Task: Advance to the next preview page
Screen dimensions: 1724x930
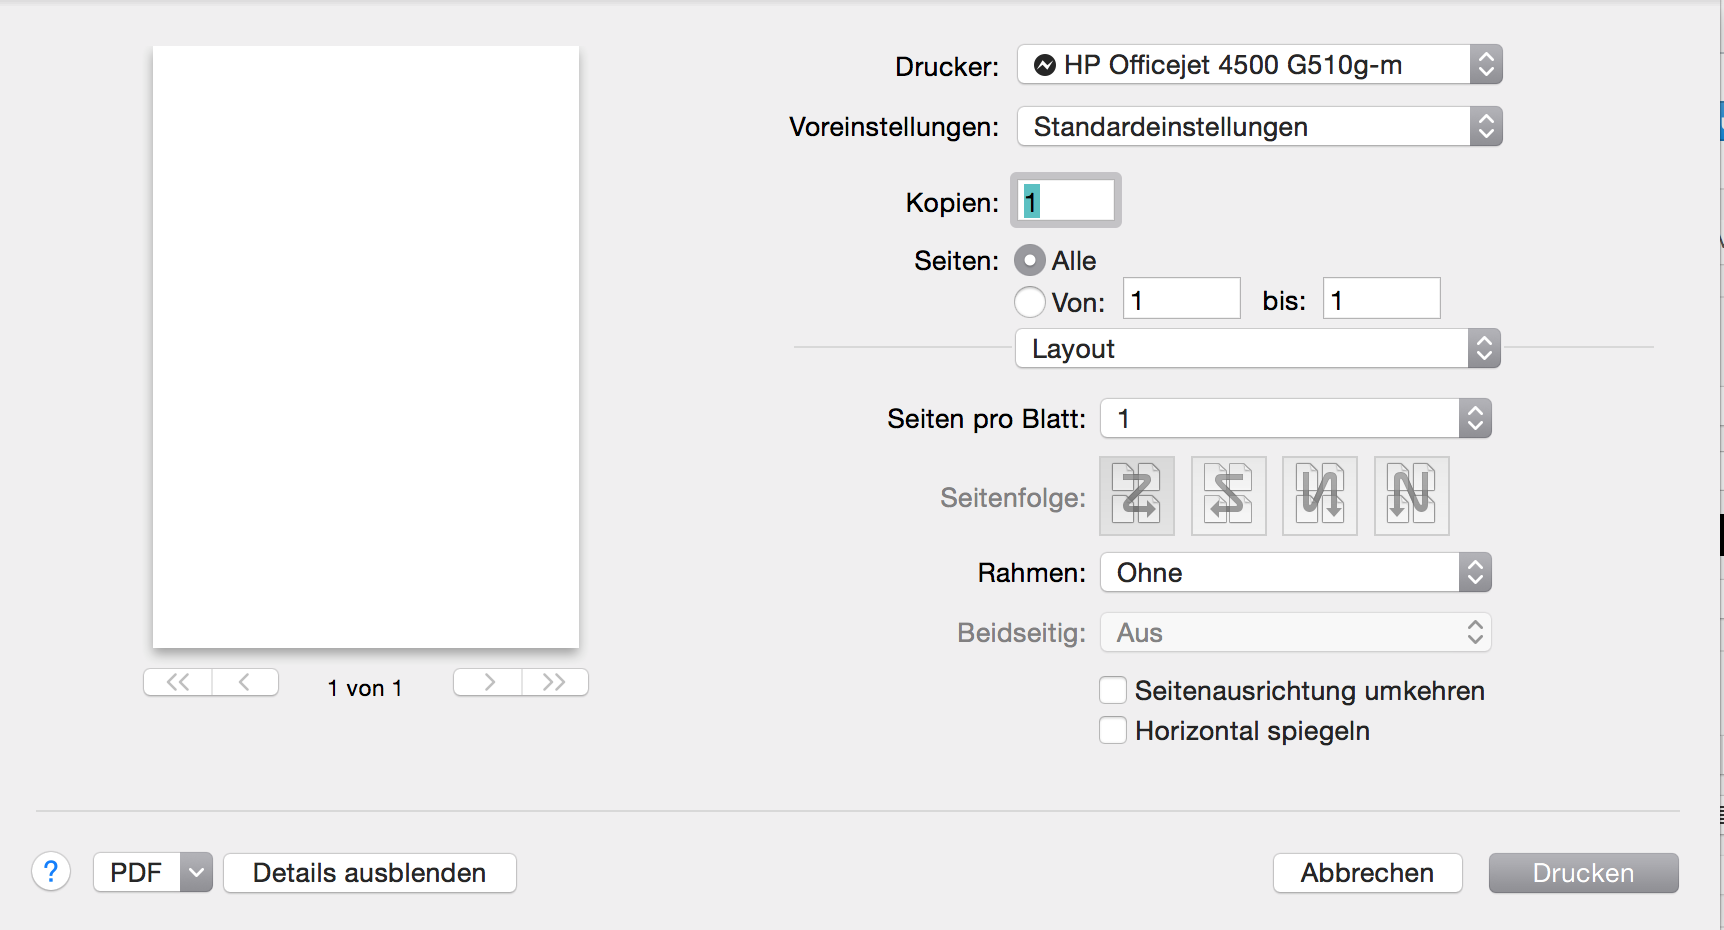Action: coord(488,682)
